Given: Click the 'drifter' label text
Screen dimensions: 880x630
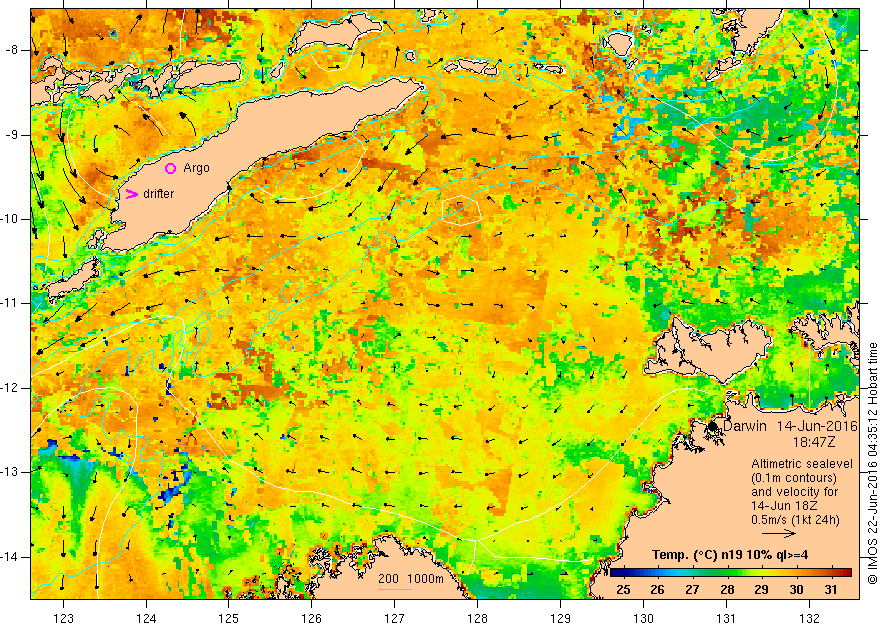Looking at the screenshot, I should (x=159, y=194).
